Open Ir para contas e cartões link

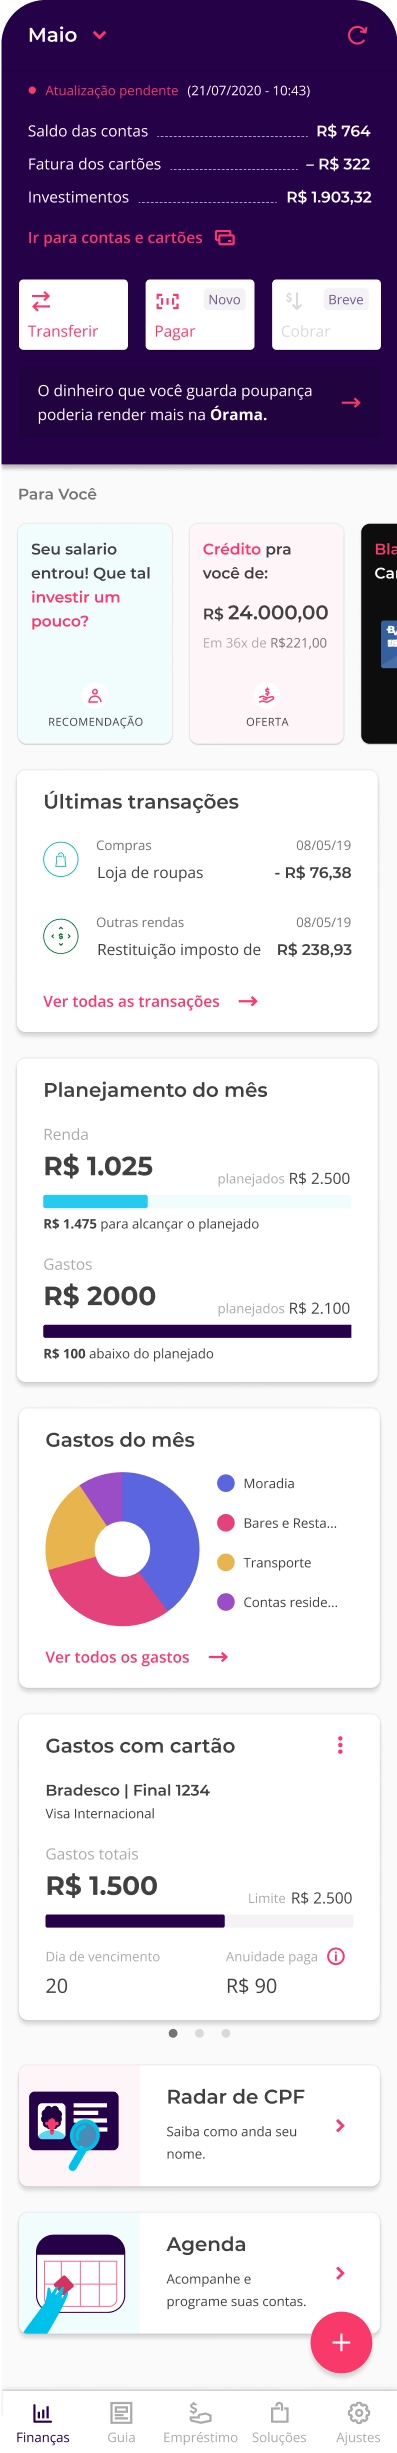pyautogui.click(x=131, y=238)
